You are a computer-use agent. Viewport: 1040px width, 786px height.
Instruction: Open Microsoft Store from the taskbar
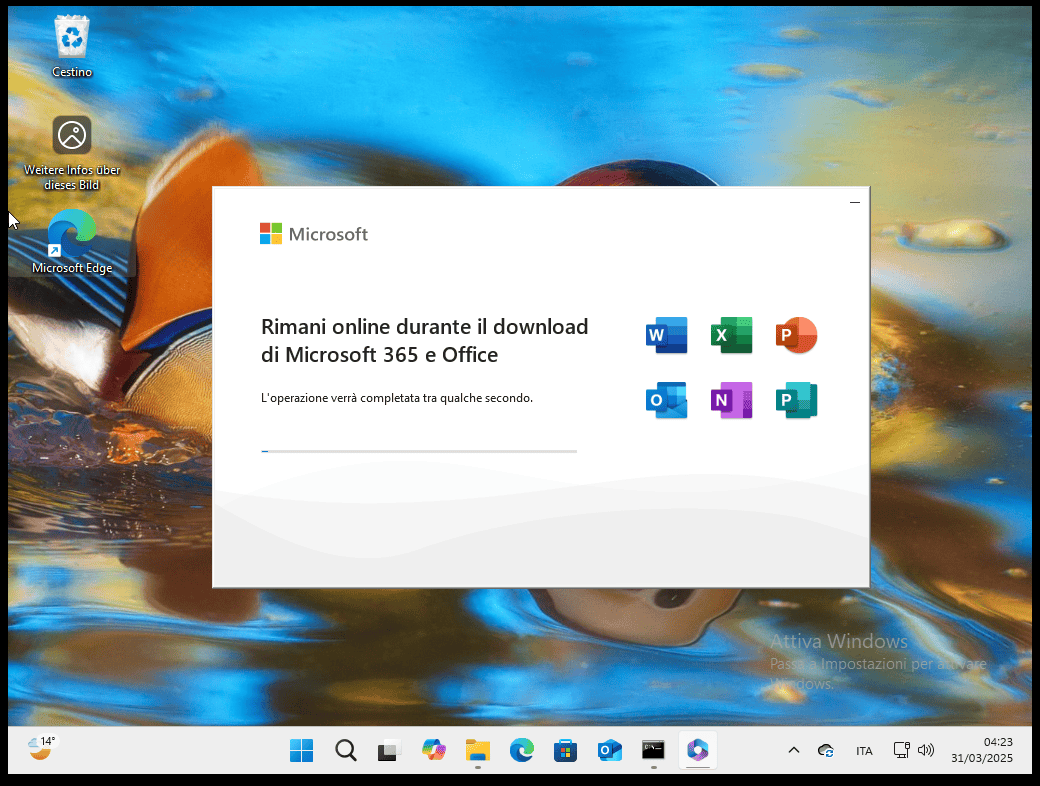pyautogui.click(x=565, y=750)
